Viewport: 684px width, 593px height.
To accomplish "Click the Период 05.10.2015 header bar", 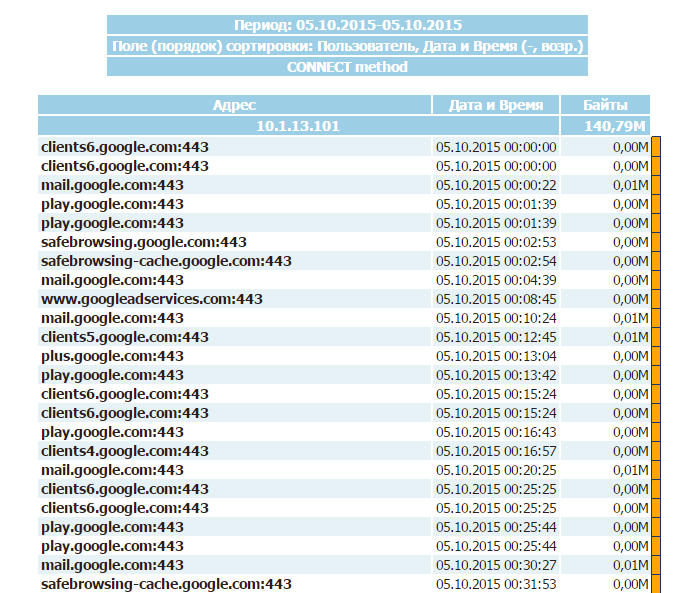I will tap(347, 25).
